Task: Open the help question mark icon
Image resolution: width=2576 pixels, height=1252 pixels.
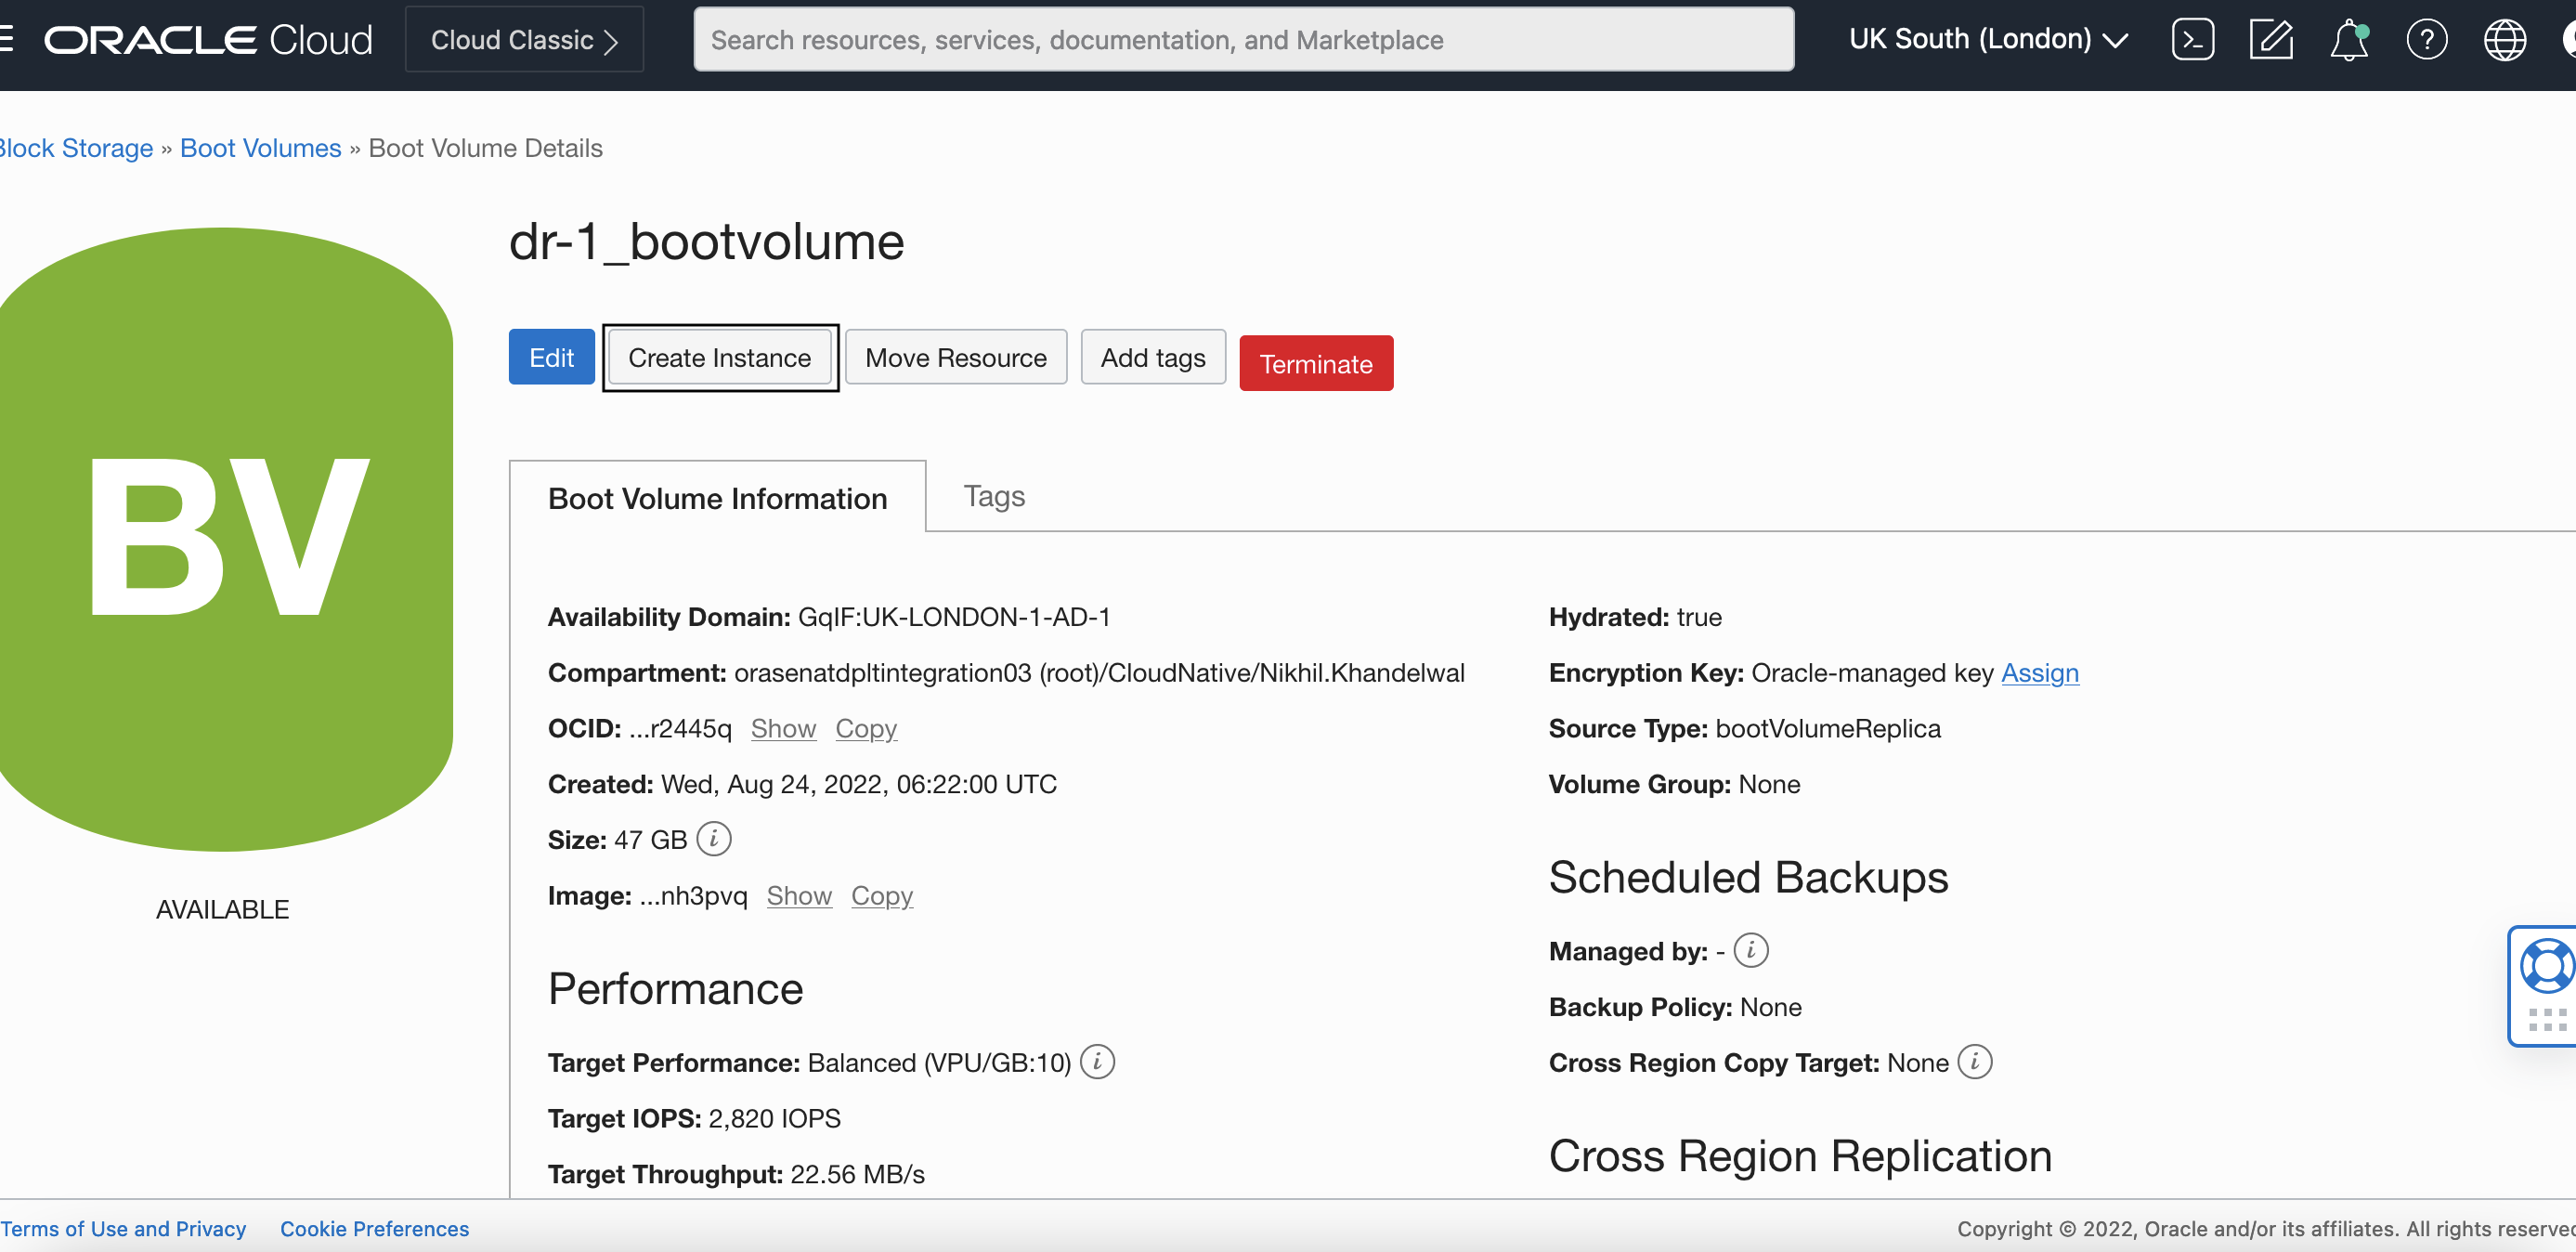Action: [x=2427, y=39]
